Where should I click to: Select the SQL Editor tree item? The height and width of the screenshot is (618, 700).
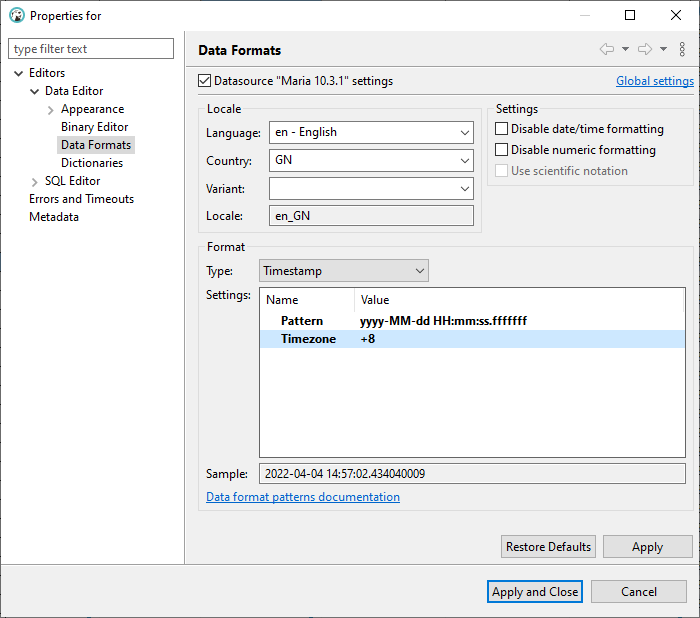72,181
